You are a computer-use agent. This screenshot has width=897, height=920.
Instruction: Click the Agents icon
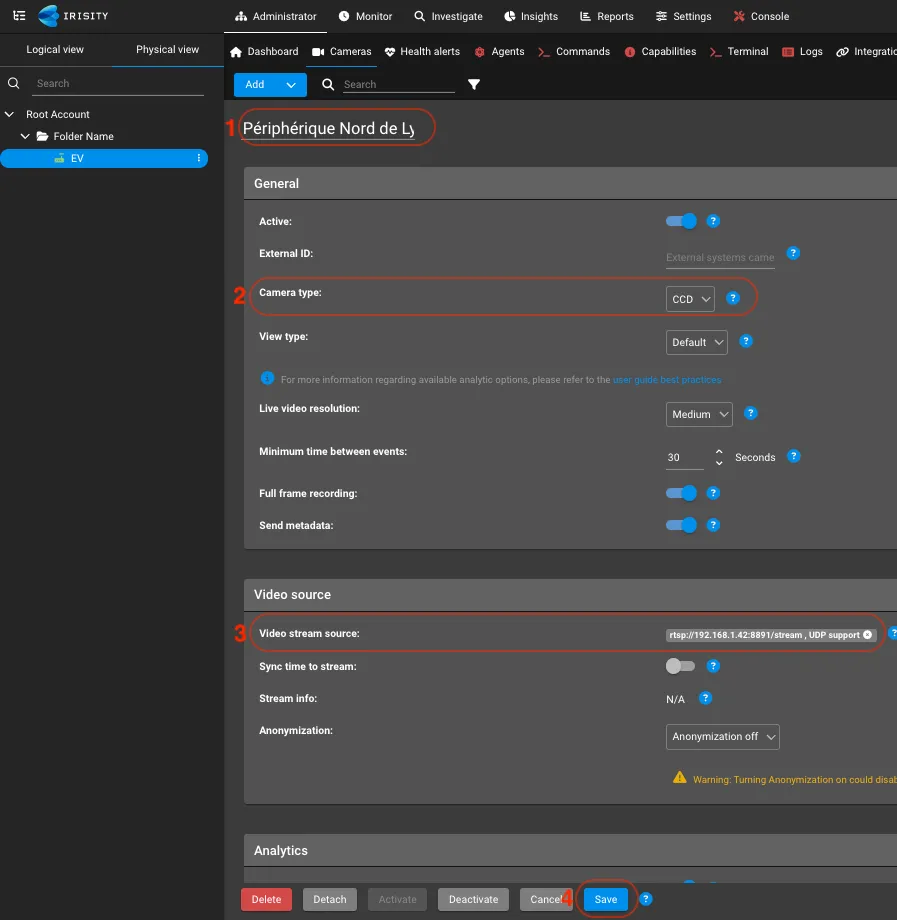[482, 52]
